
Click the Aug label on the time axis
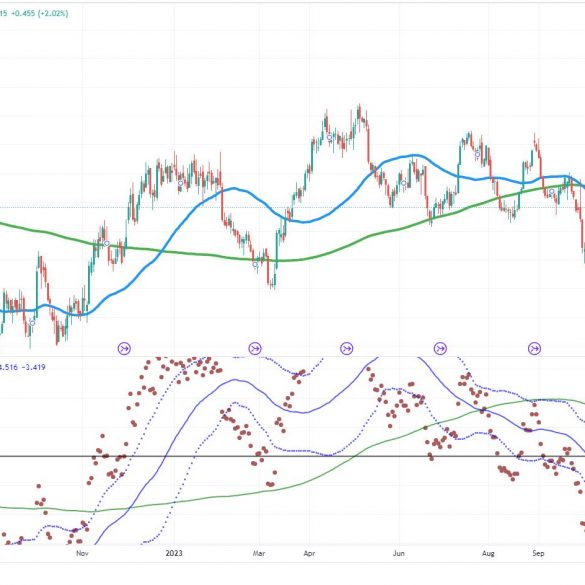click(488, 553)
